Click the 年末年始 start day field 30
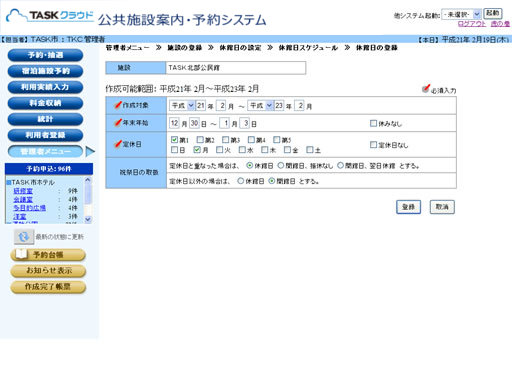This screenshot has height=384, width=512. pos(194,123)
